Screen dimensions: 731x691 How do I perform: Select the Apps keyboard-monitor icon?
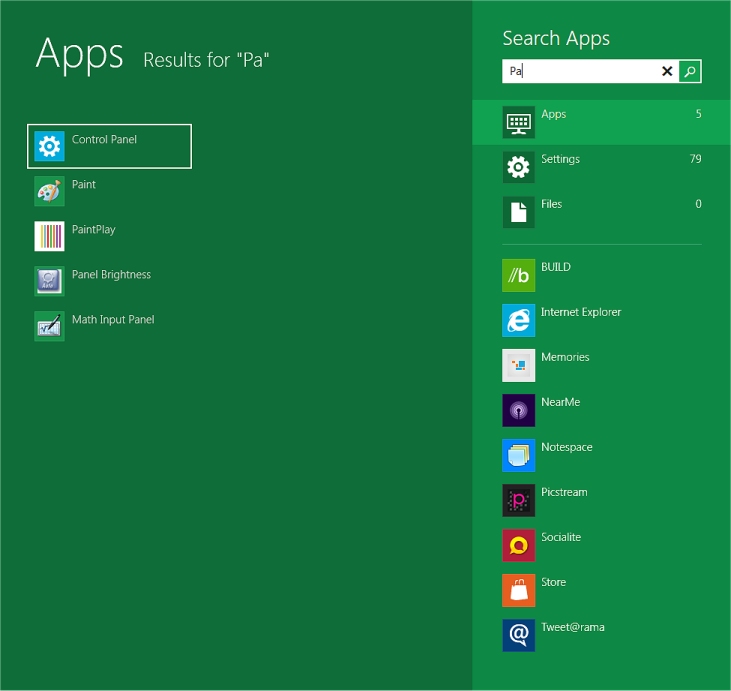518,122
